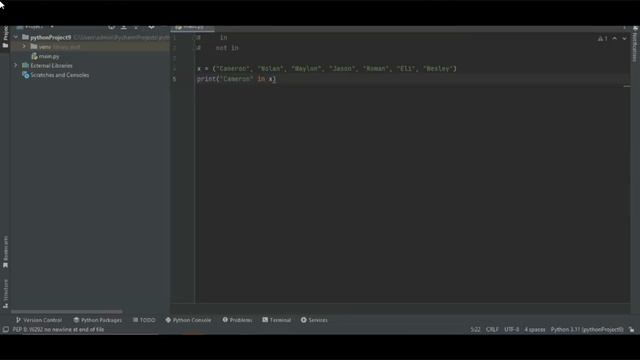The image size is (640, 360).
Task: Click the "Jason" string in tuple
Action: (342, 69)
